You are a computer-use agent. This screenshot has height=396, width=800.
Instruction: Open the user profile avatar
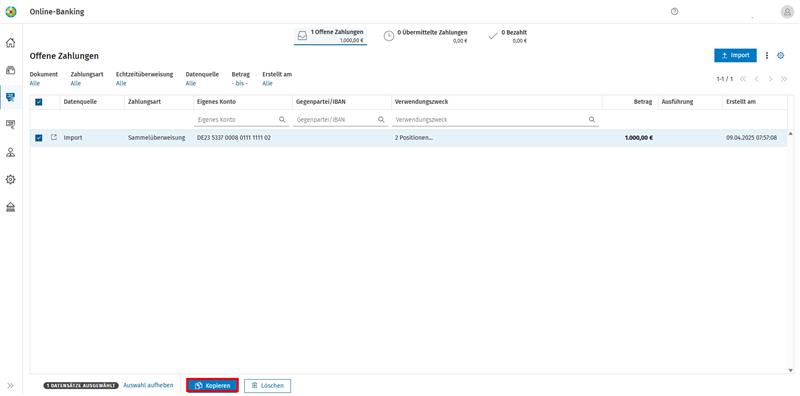(x=787, y=12)
